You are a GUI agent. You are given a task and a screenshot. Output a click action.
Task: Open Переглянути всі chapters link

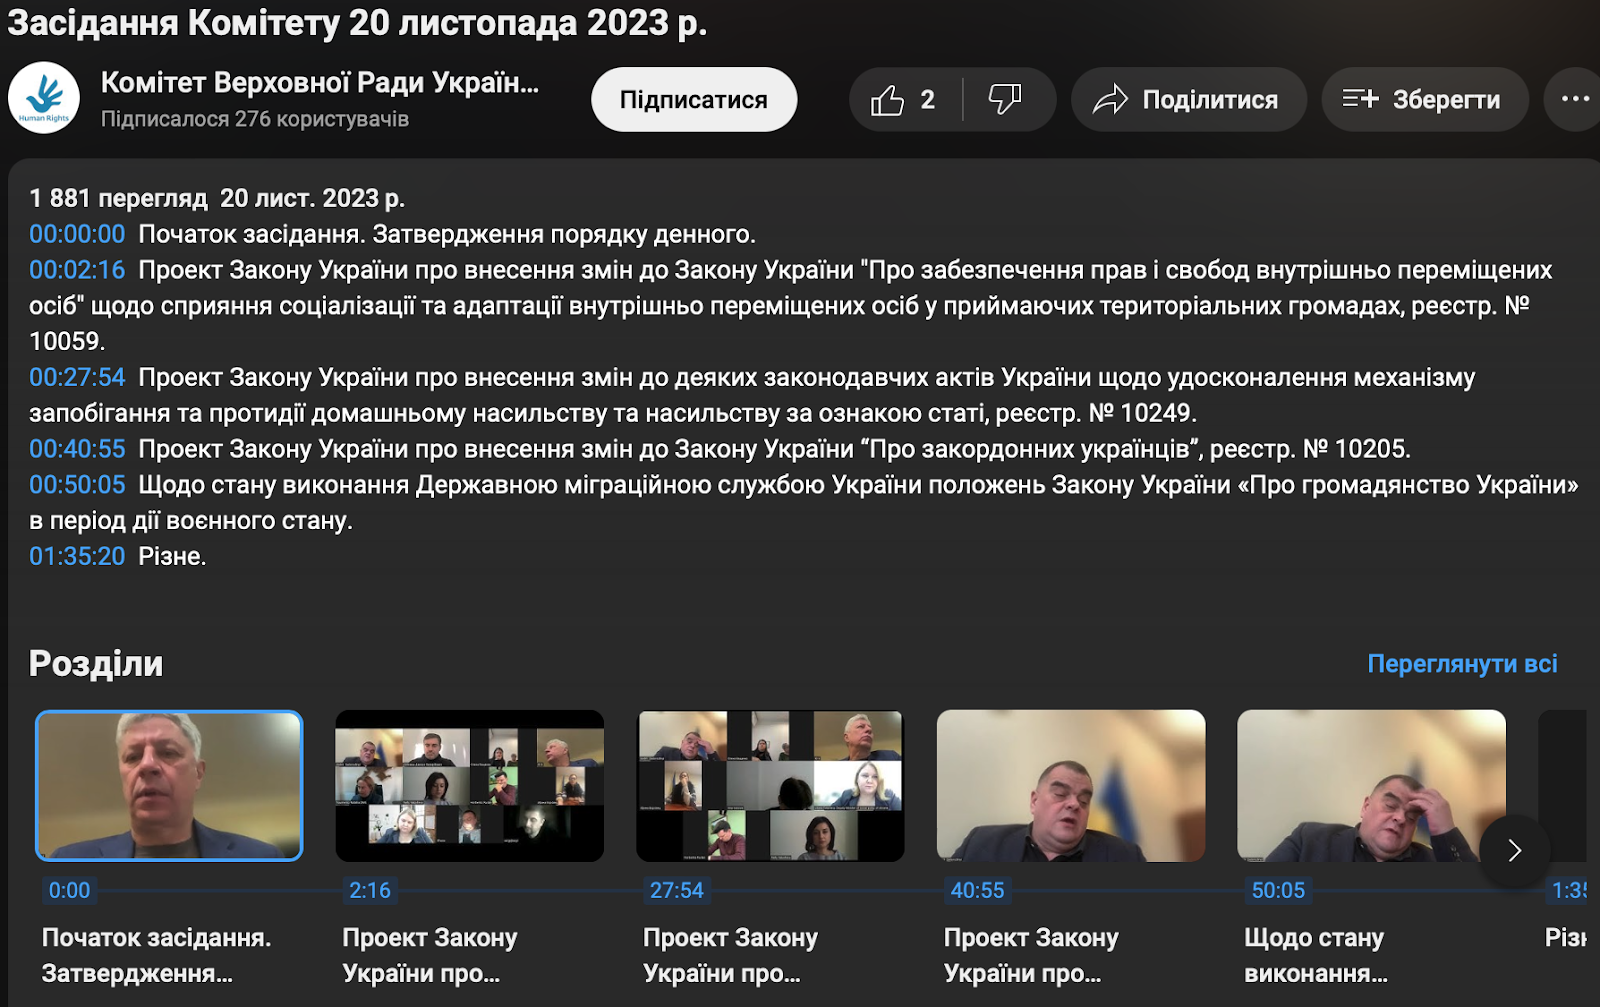[x=1462, y=664]
